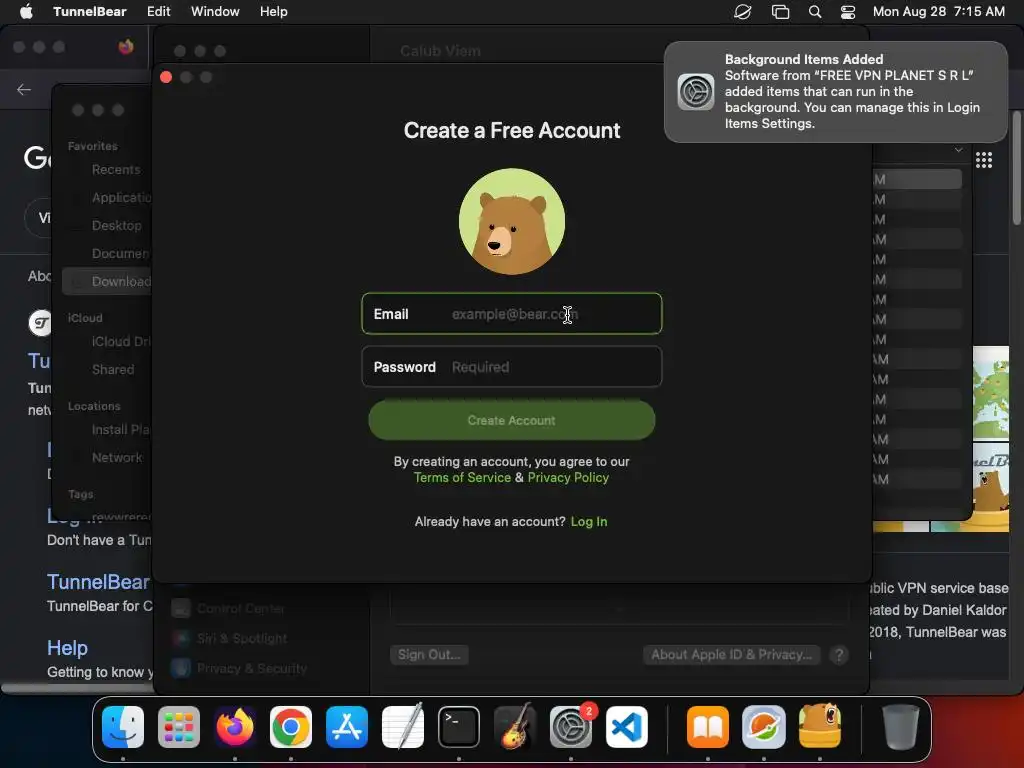Click the browser vertical scrollbar
Image resolution: width=1024 pixels, height=768 pixels.
1017,168
